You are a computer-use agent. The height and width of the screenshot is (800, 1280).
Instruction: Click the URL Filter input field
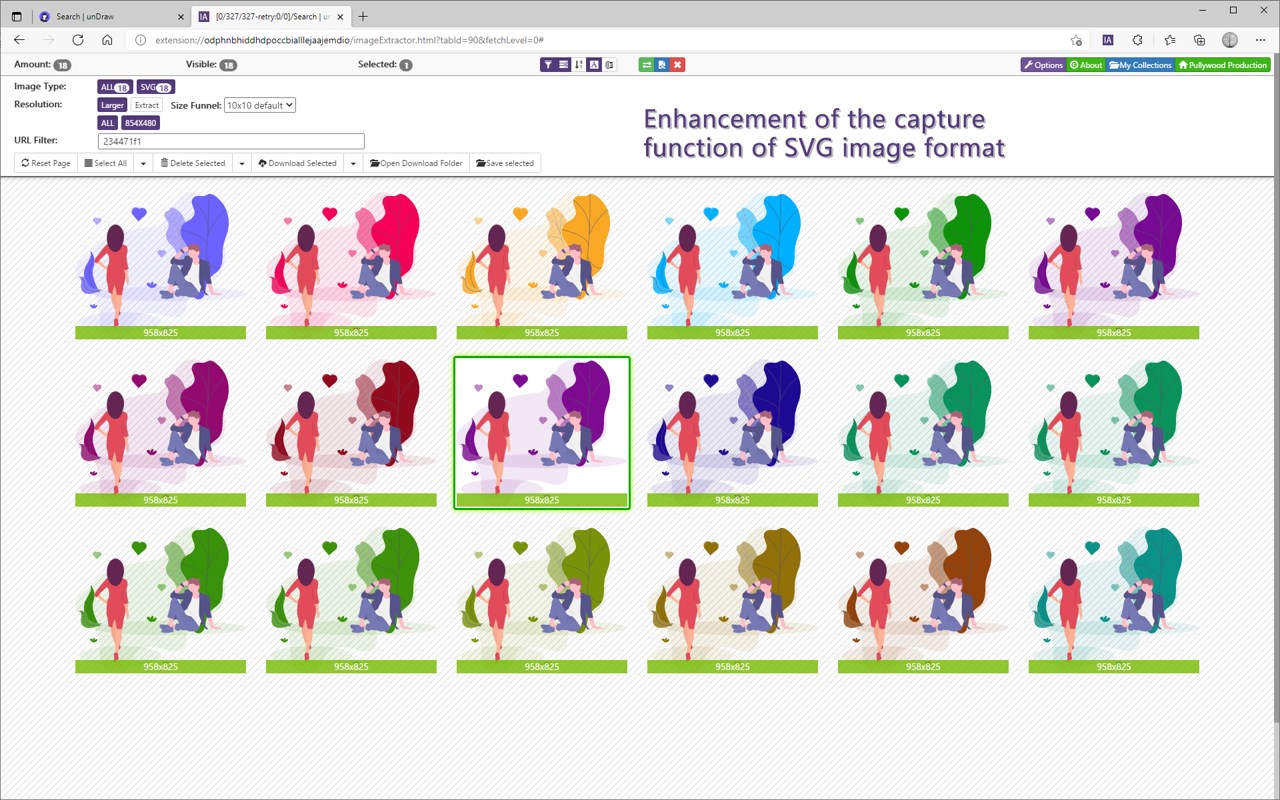[231, 142]
